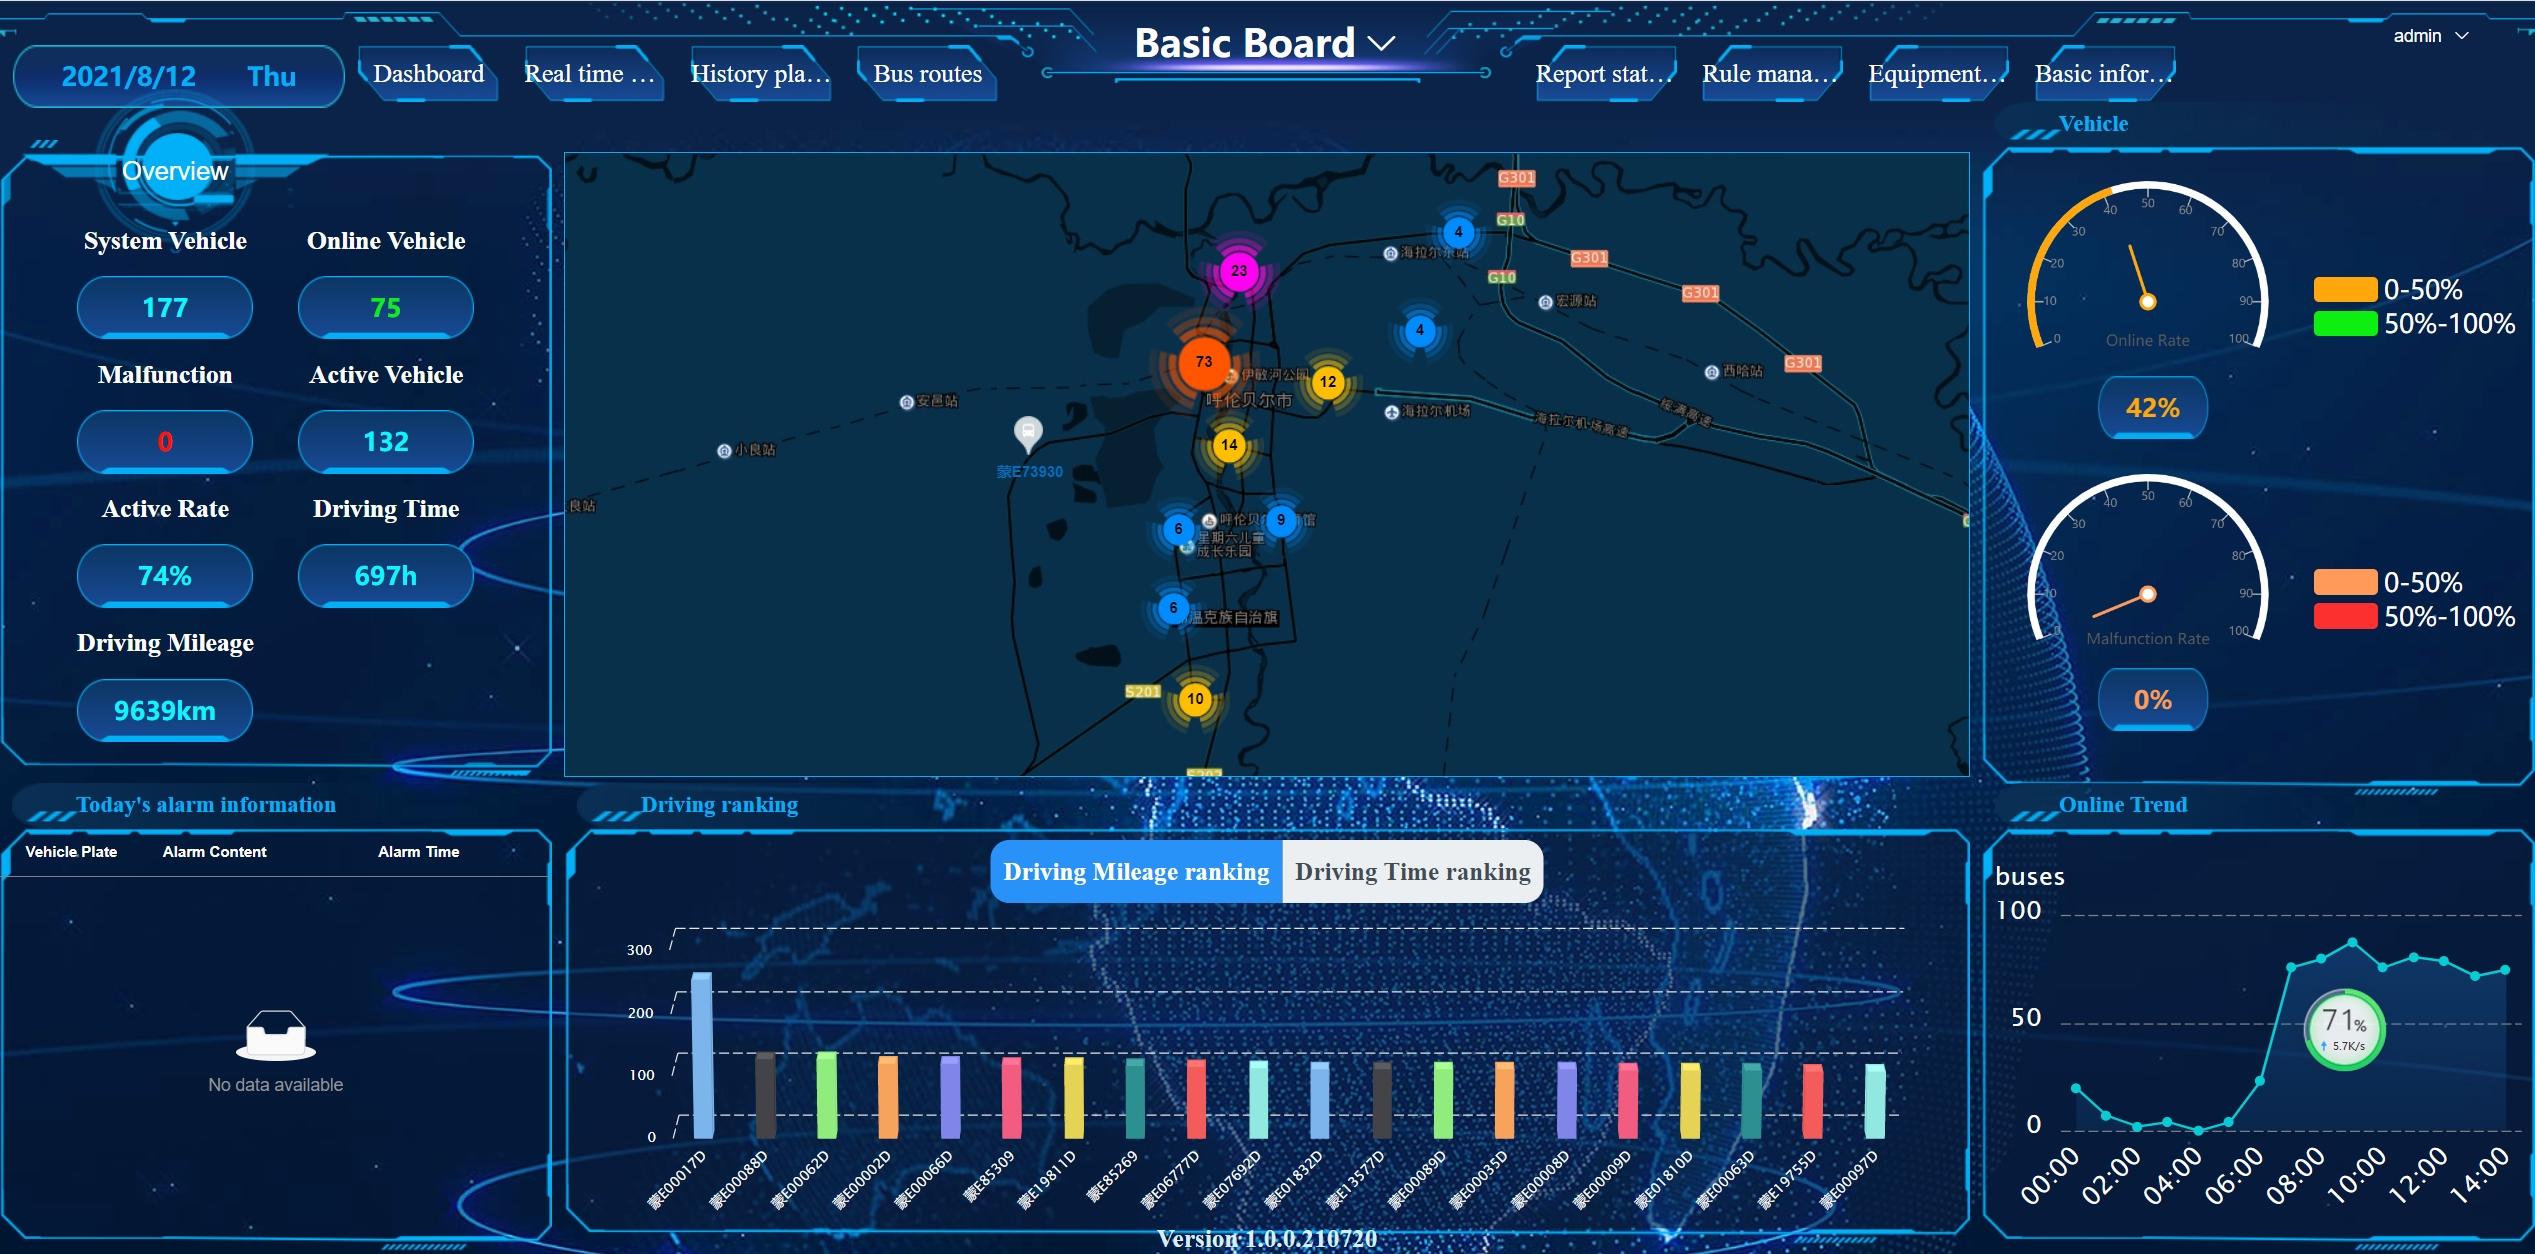Click the yellow 14 cluster marker
This screenshot has height=1254, width=2535.
[x=1229, y=445]
